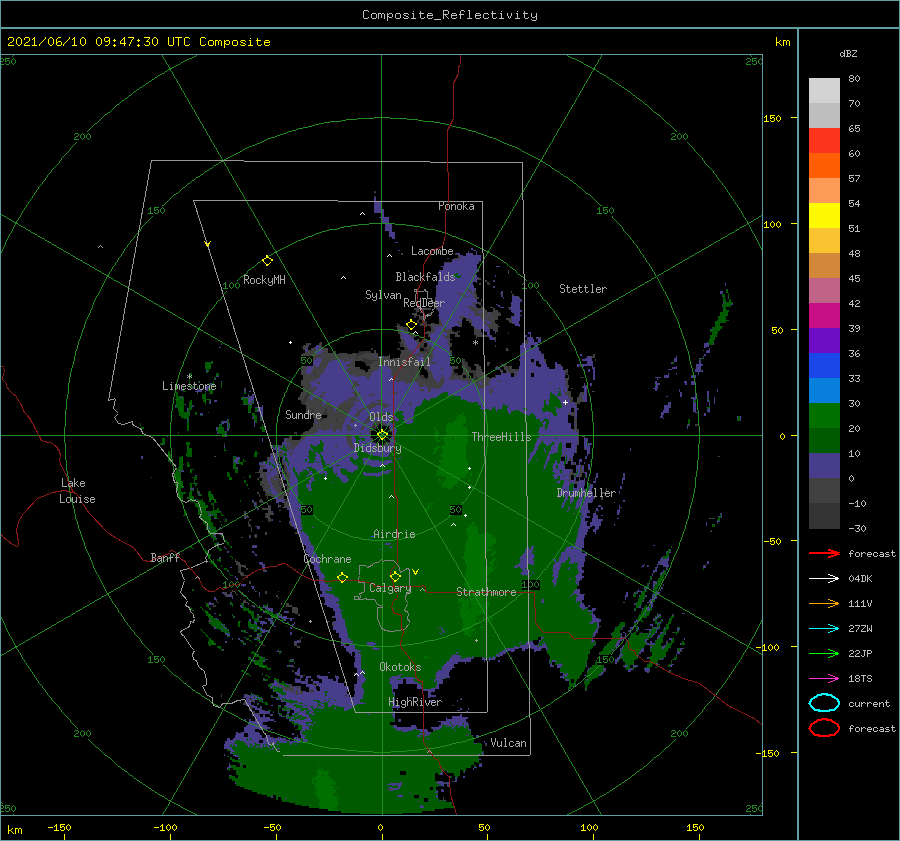
Task: Click the Cochrane label
Action: tap(327, 559)
